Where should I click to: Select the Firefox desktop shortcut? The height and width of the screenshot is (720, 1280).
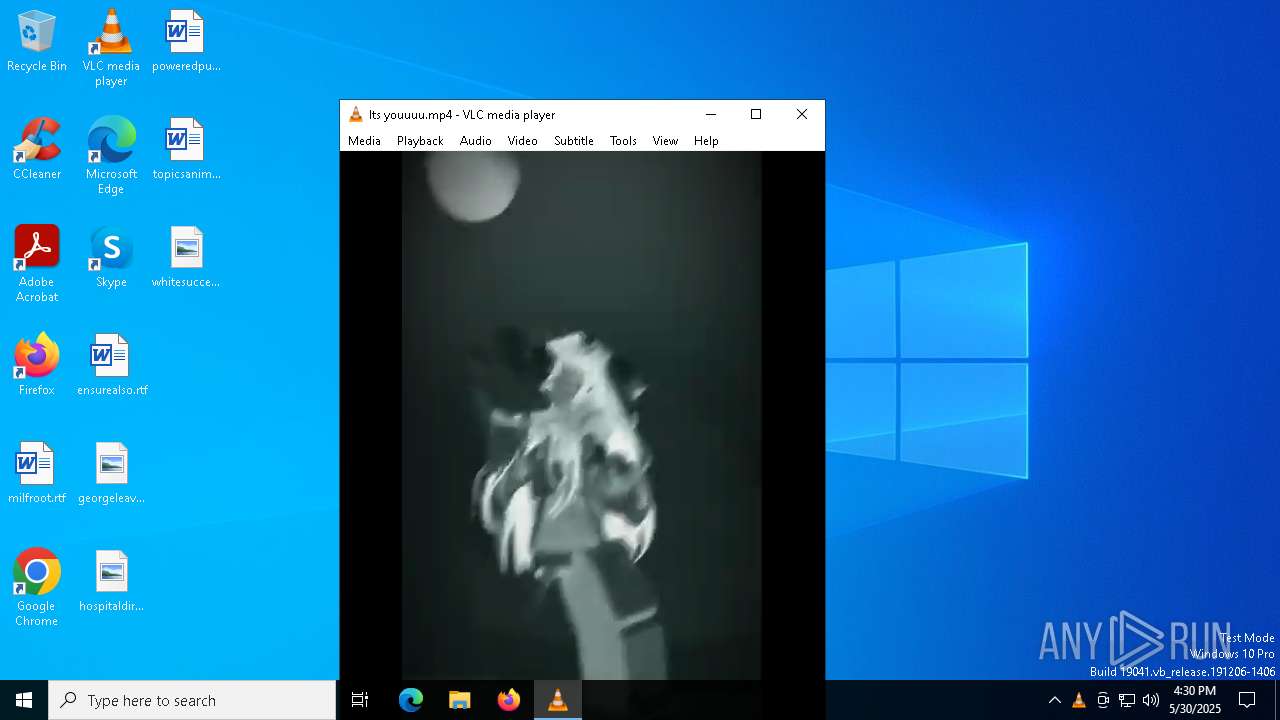[37, 366]
